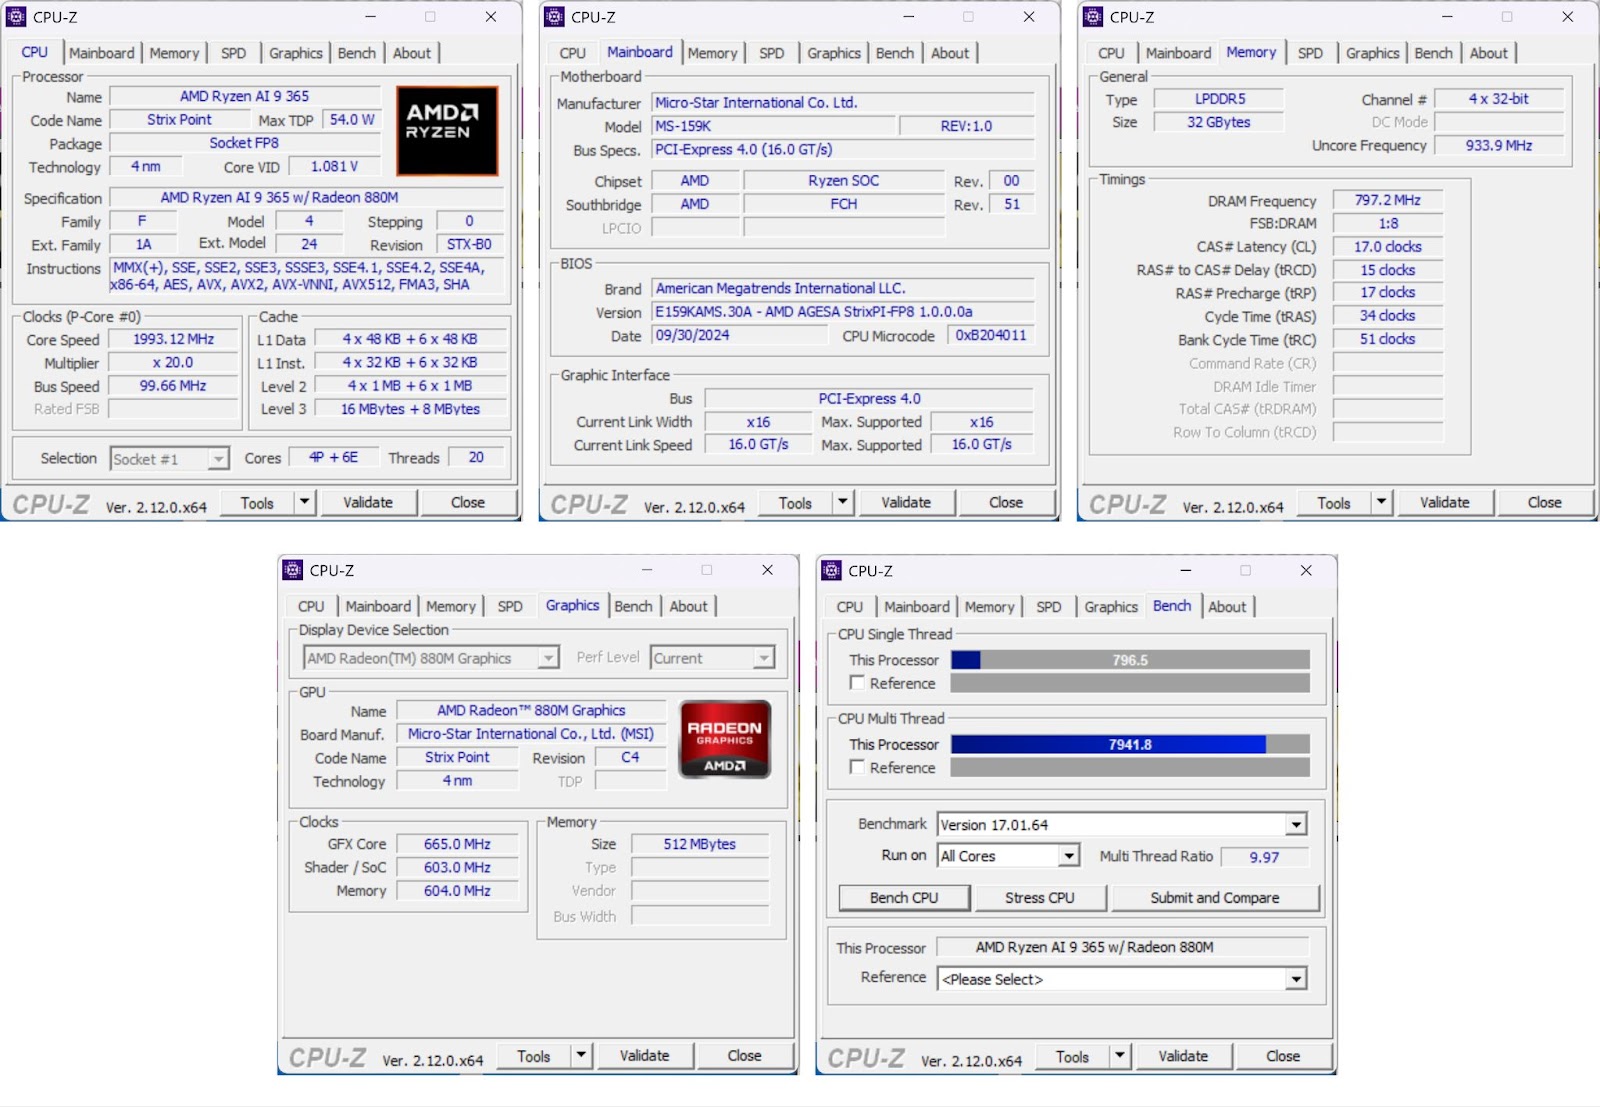Click the Close button in the Bench window
Screen dimensions: 1600x1107
[x=1283, y=1056]
